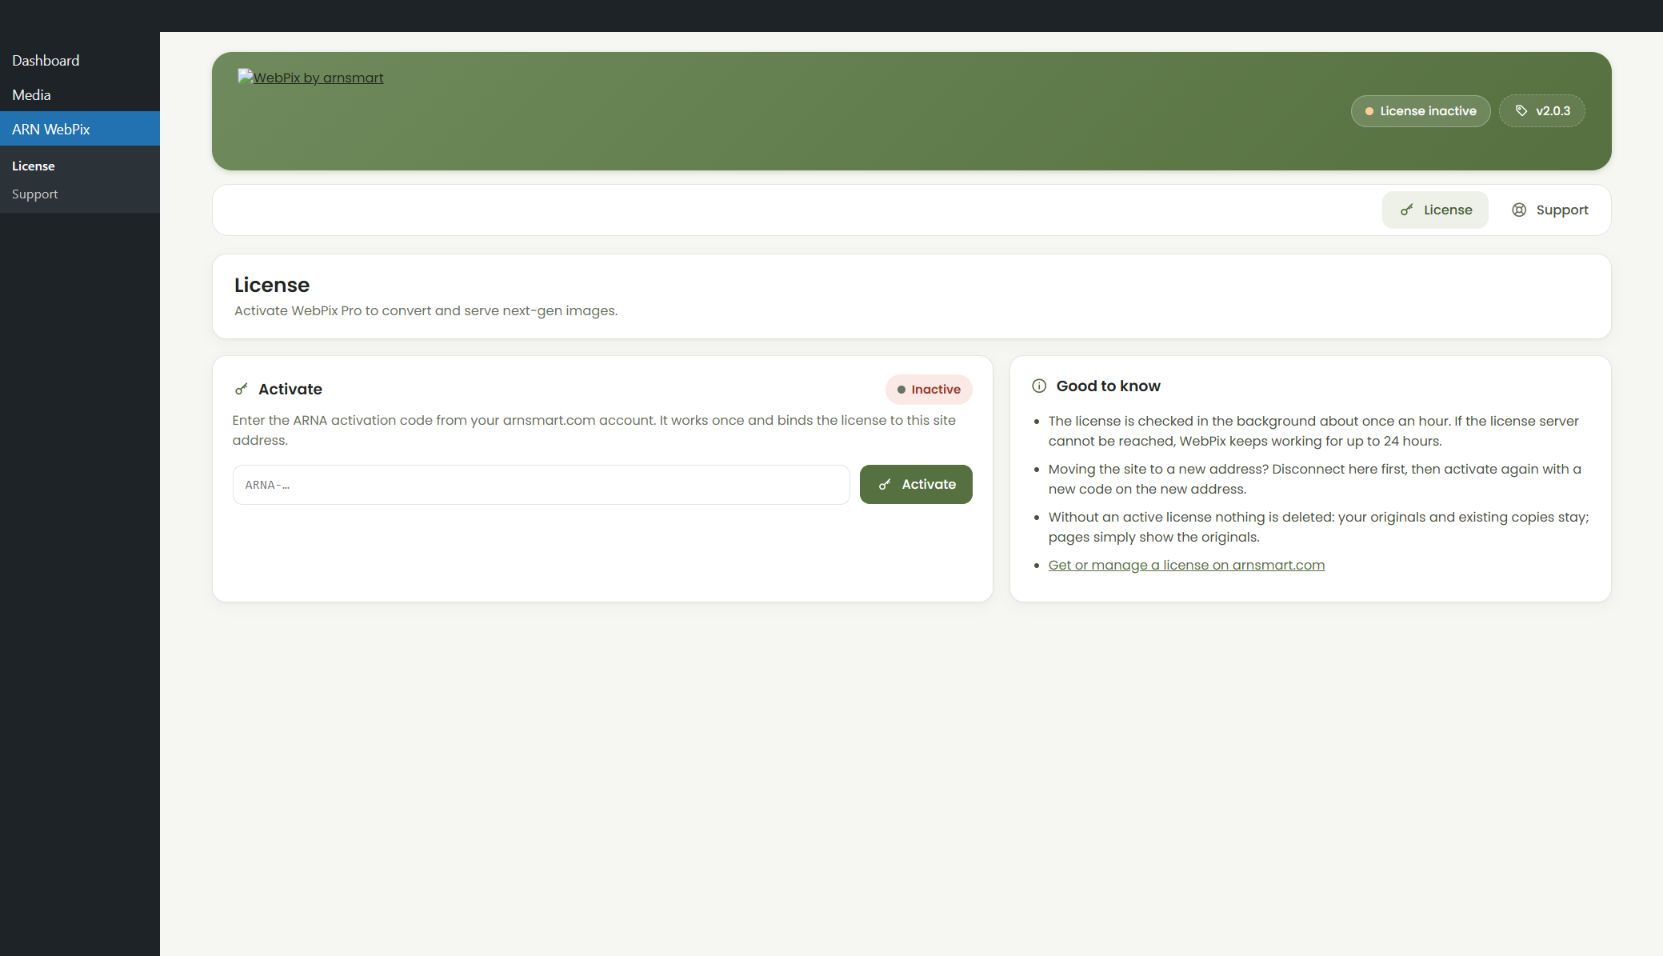Click the key icon beside Activate heading
The height and width of the screenshot is (956, 1663).
click(x=241, y=389)
